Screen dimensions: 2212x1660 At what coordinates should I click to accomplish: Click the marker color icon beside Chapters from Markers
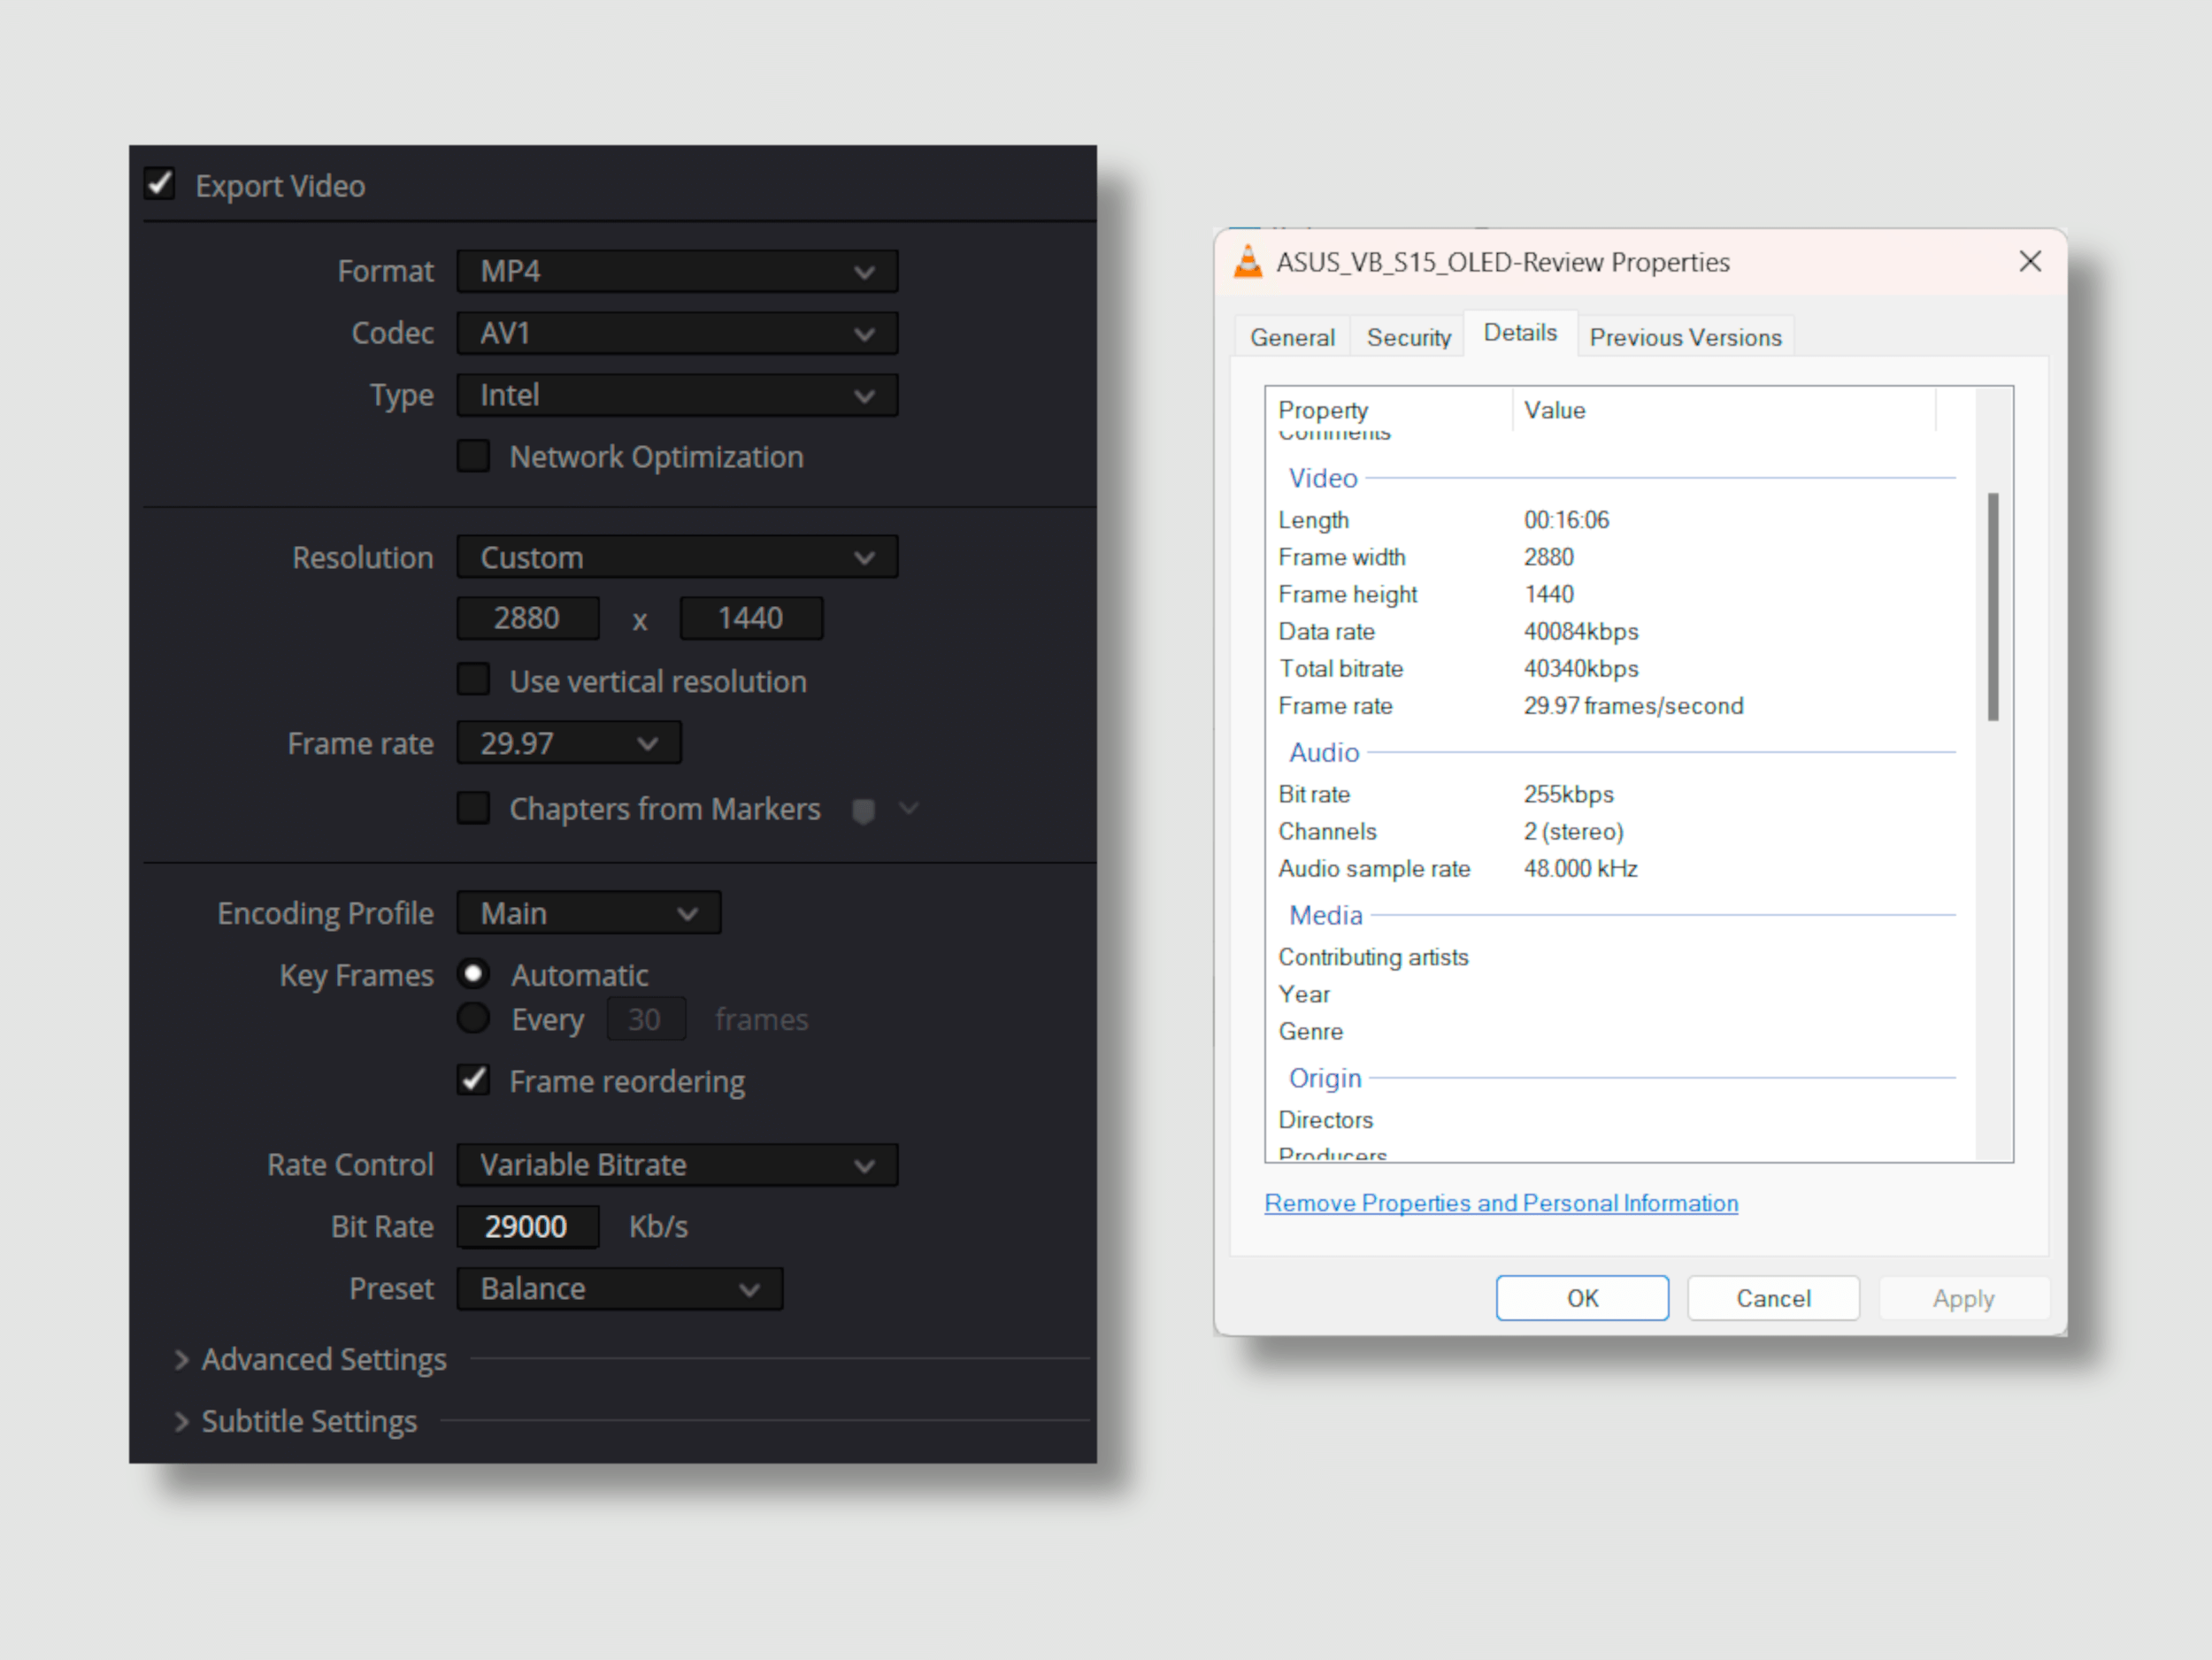(x=863, y=810)
